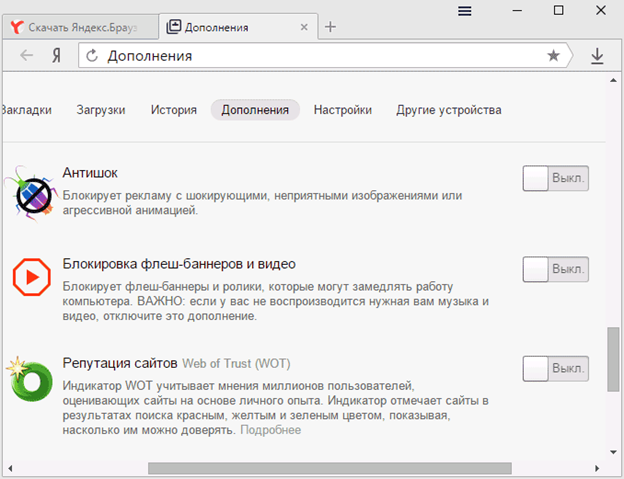624x479 pixels.
Task: Enable the Репутация сайтов toggle
Action: 556,368
